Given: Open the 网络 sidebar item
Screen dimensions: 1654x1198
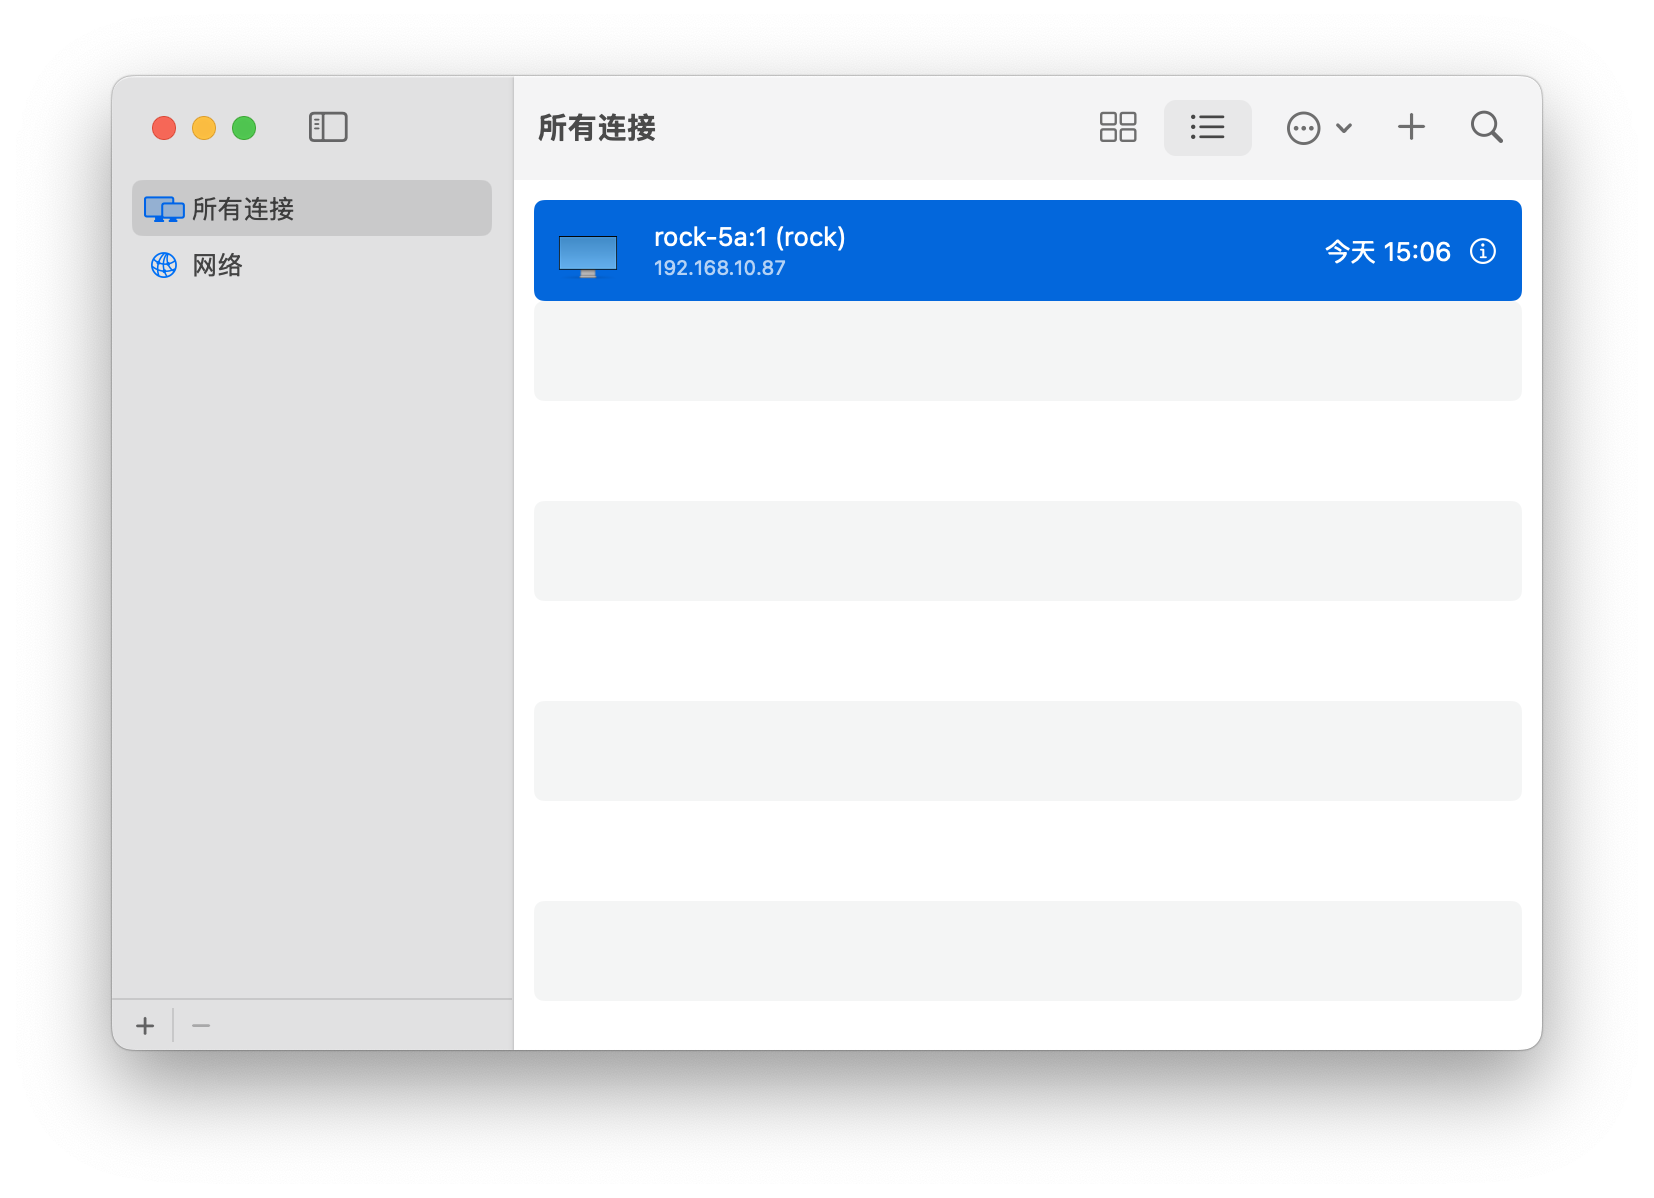Looking at the screenshot, I should (218, 265).
